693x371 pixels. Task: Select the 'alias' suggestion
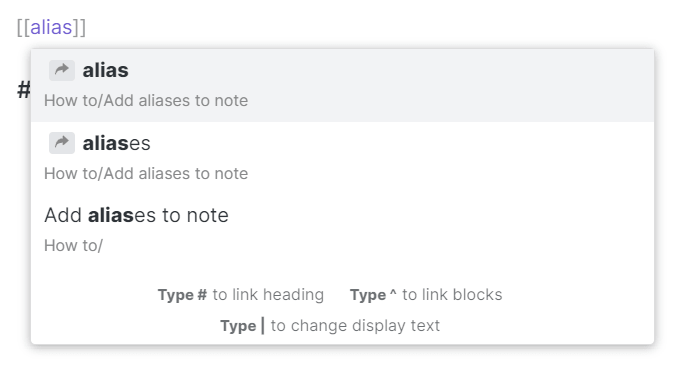(343, 85)
